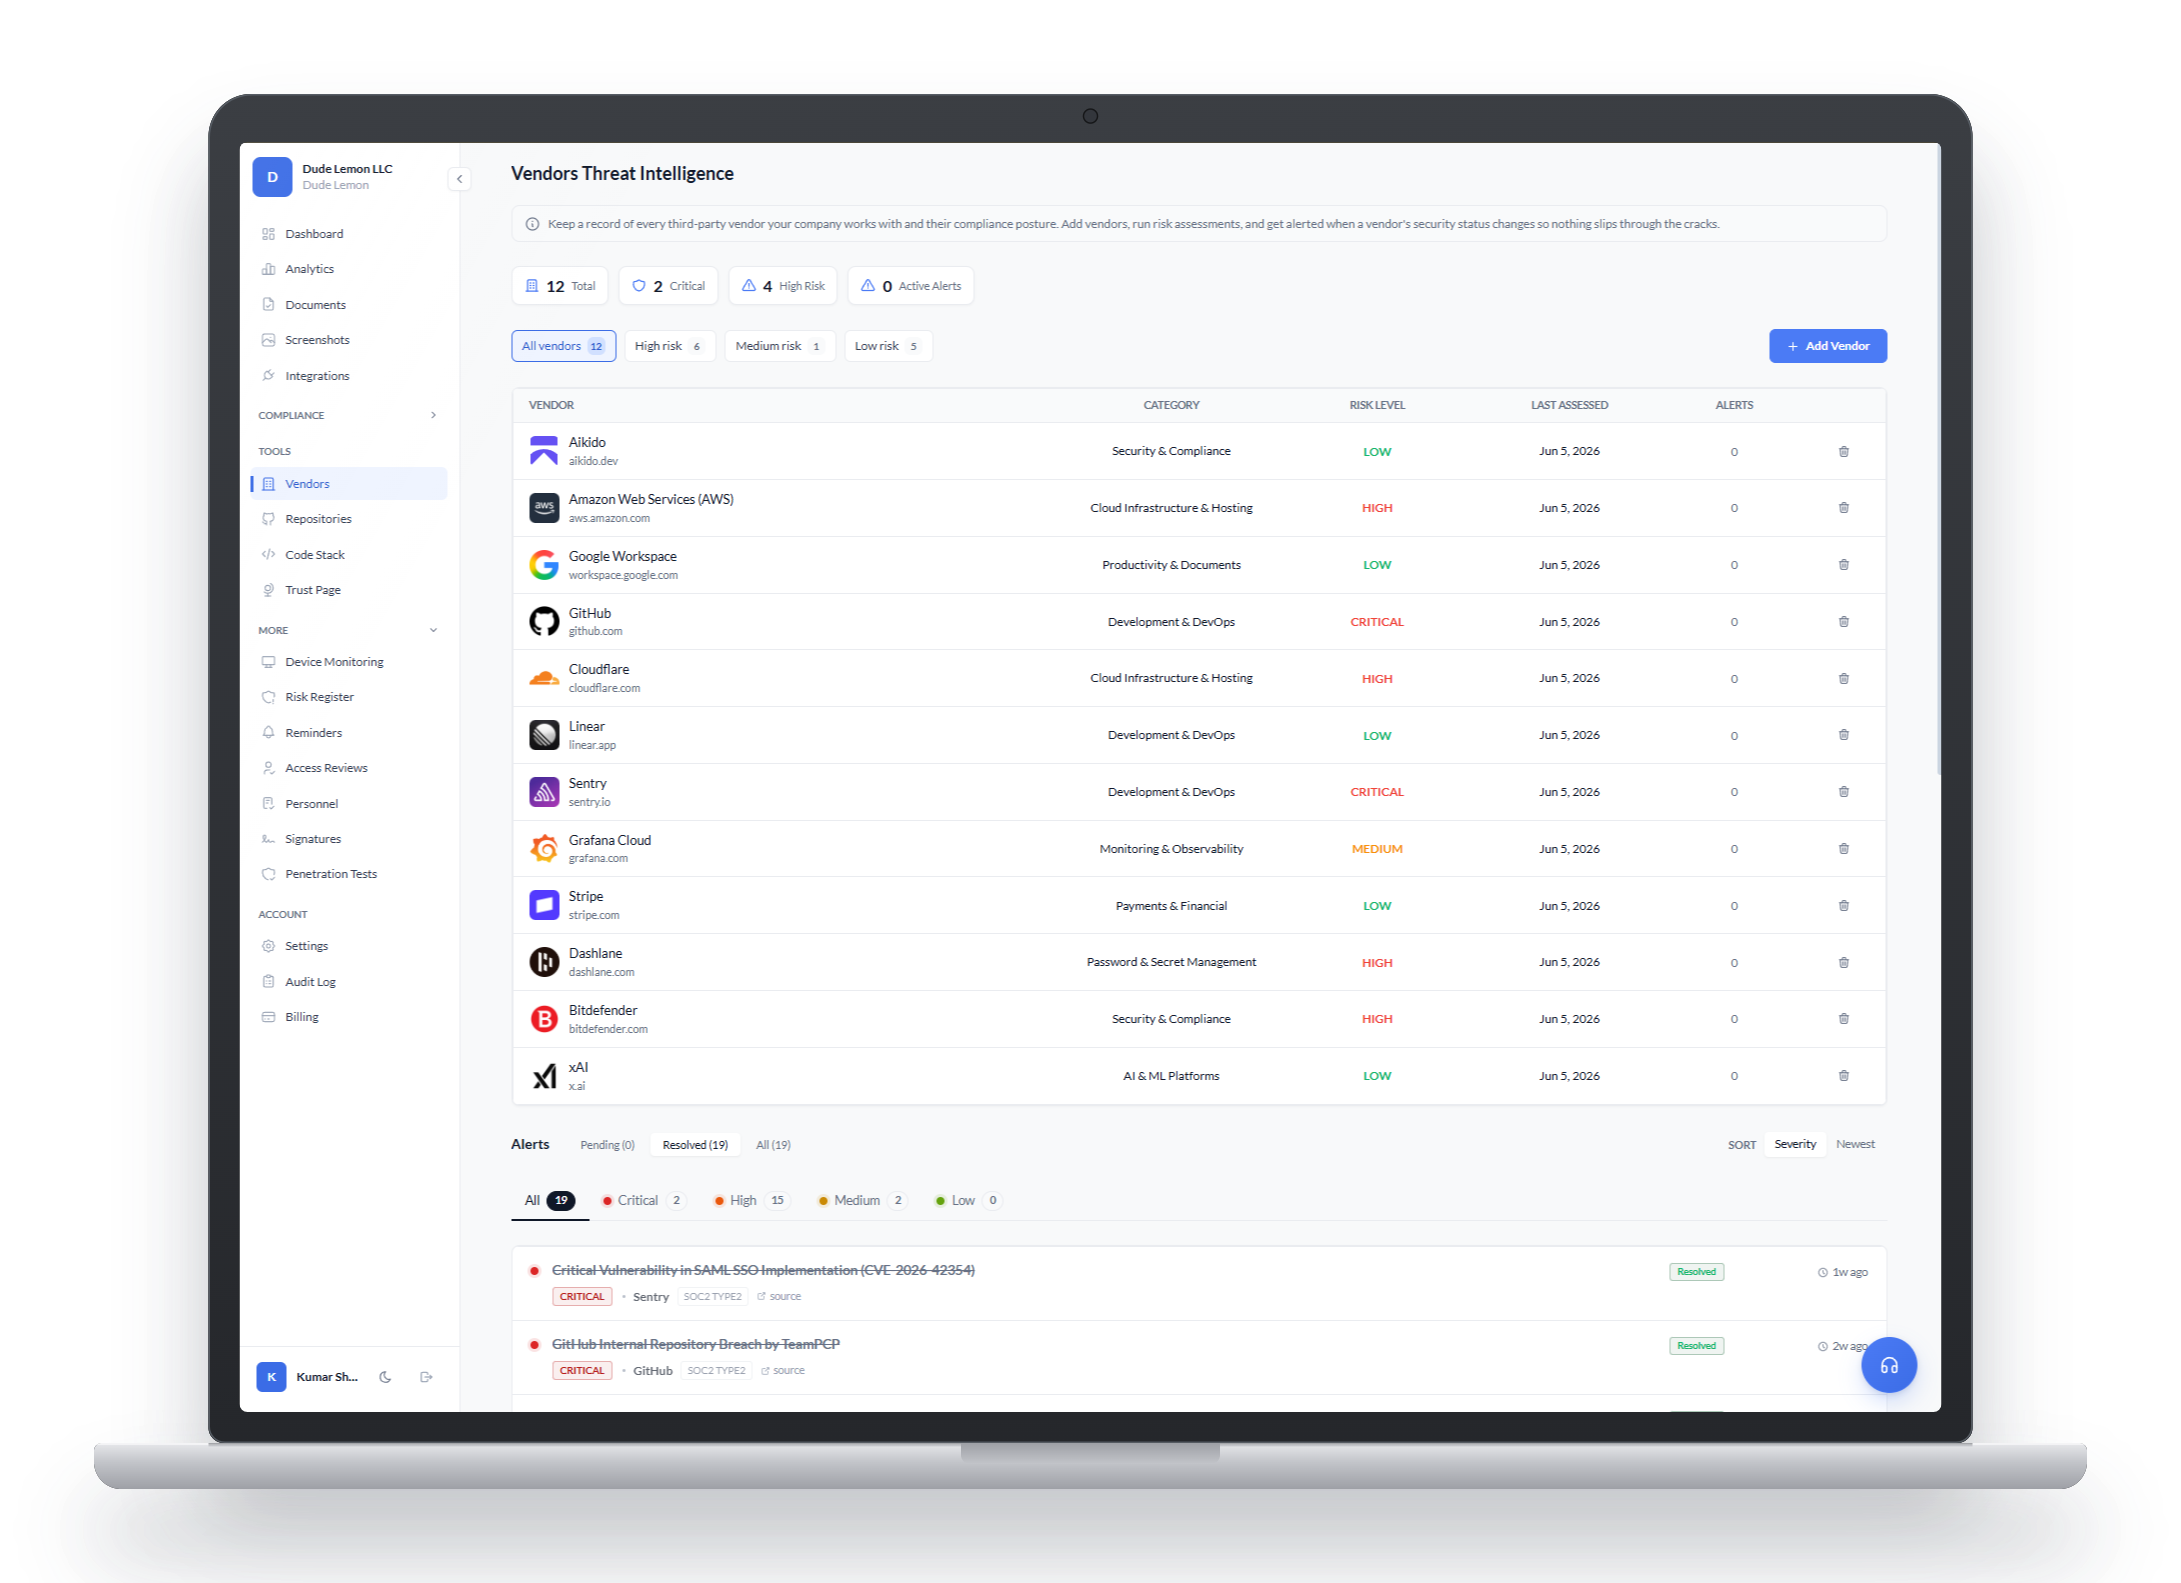Remove the xAI vendor via trash icon
The image size is (2181, 1583).
1843,1076
